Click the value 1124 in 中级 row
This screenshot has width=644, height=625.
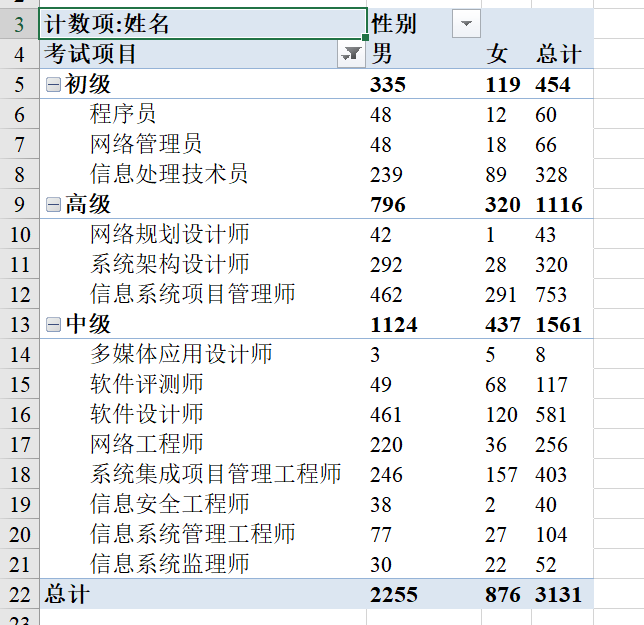[x=393, y=325]
